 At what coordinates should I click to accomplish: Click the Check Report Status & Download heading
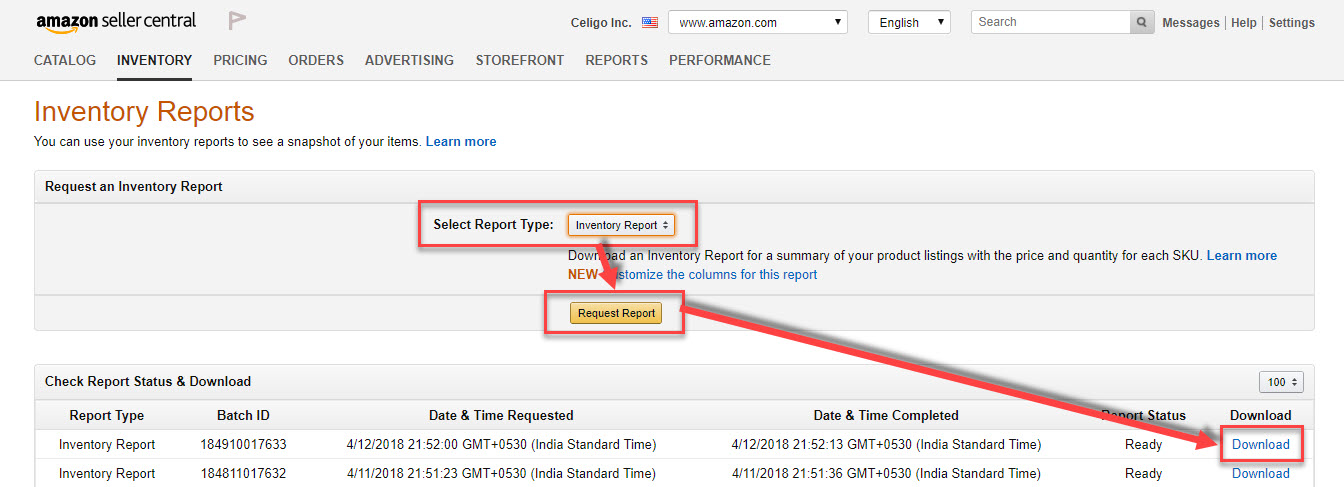click(x=148, y=381)
